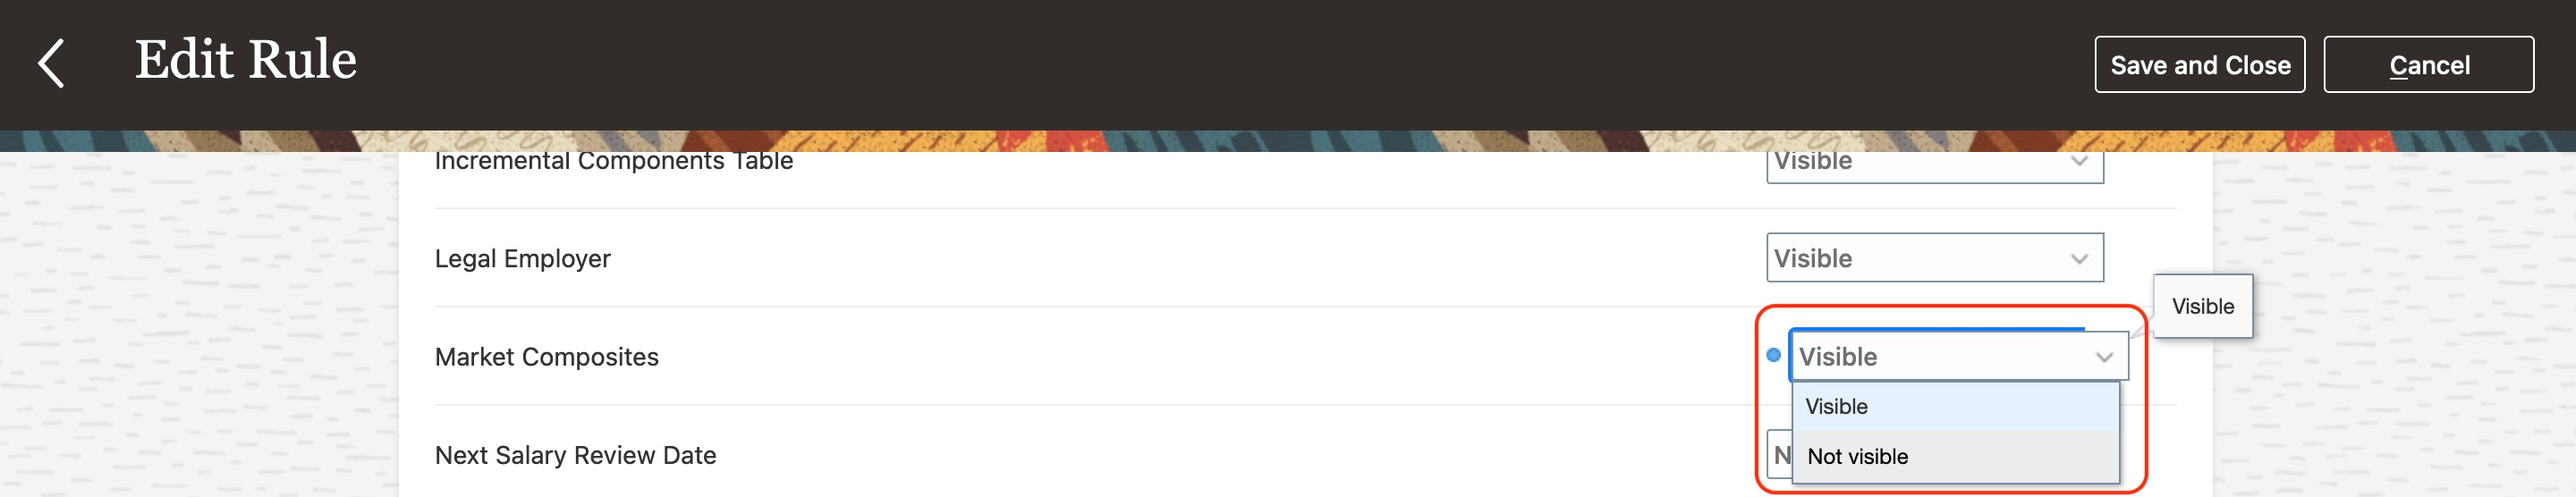Open the Incremental Components Table visibility dropdown
The image size is (2576, 497).
(1934, 166)
